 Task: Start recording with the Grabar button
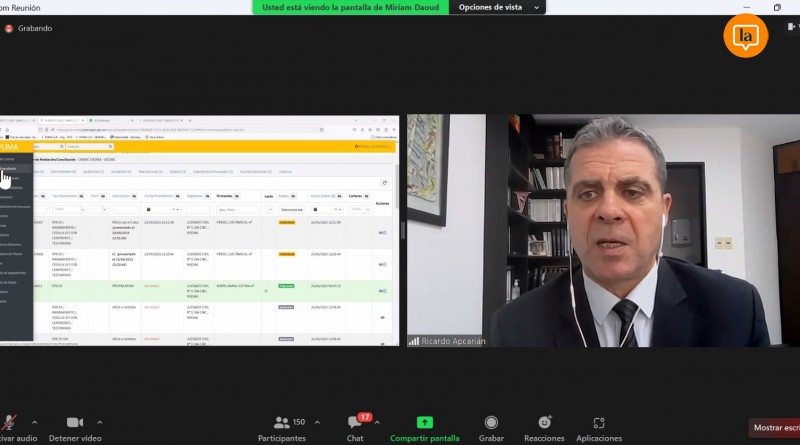(491, 423)
